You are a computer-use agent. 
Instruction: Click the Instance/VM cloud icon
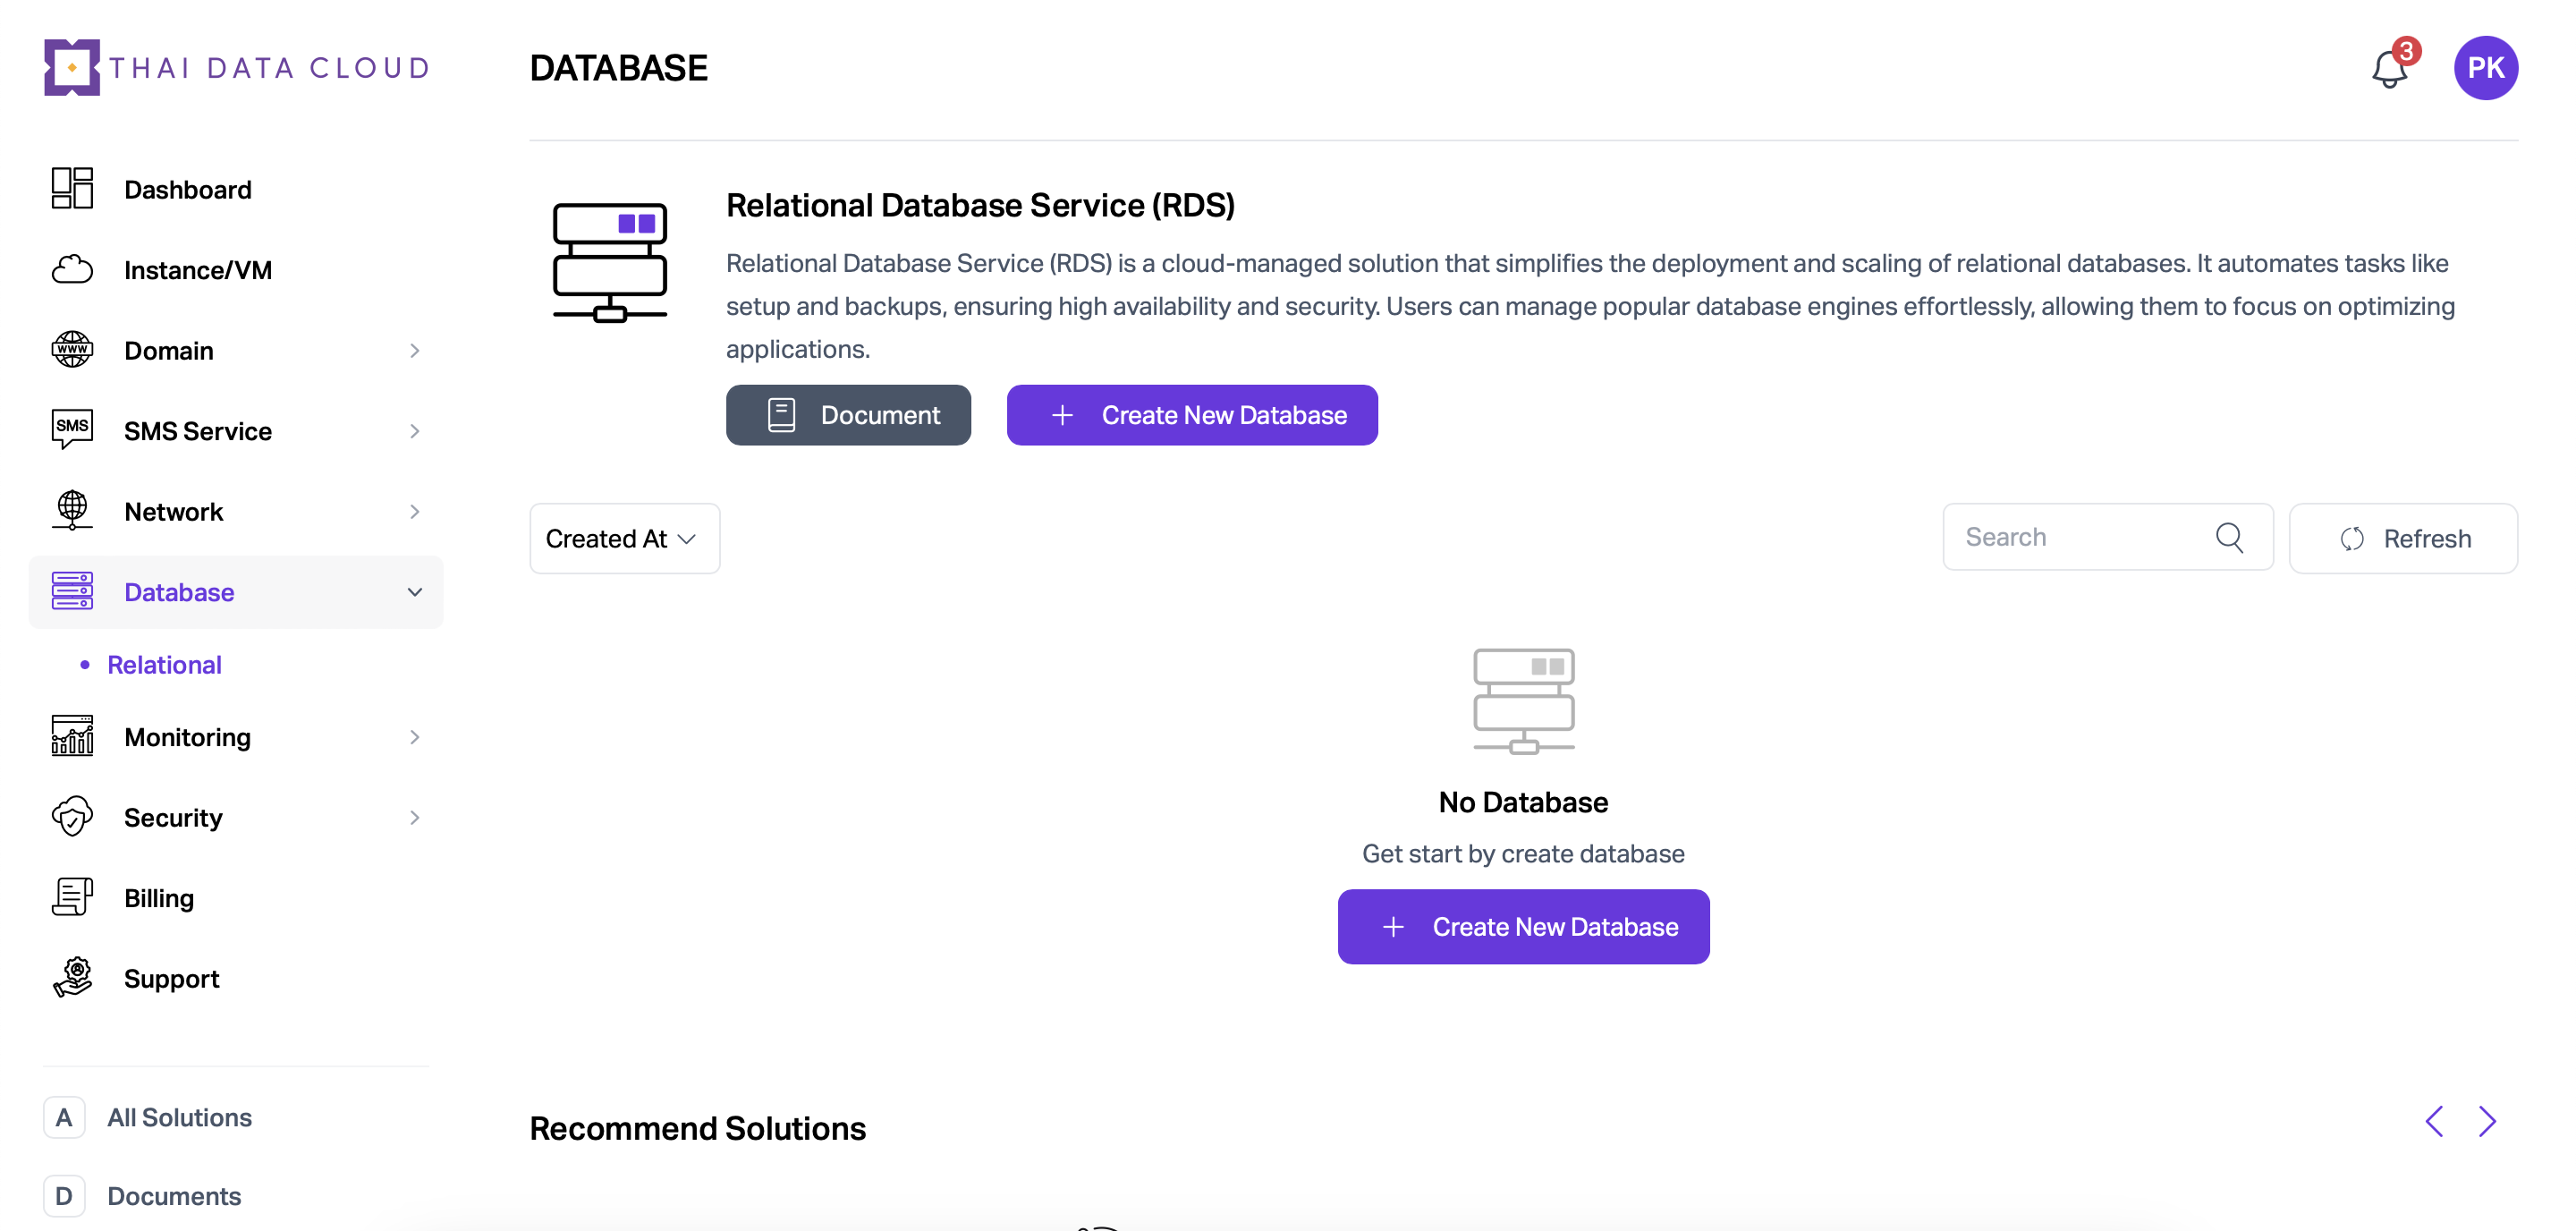(x=72, y=269)
